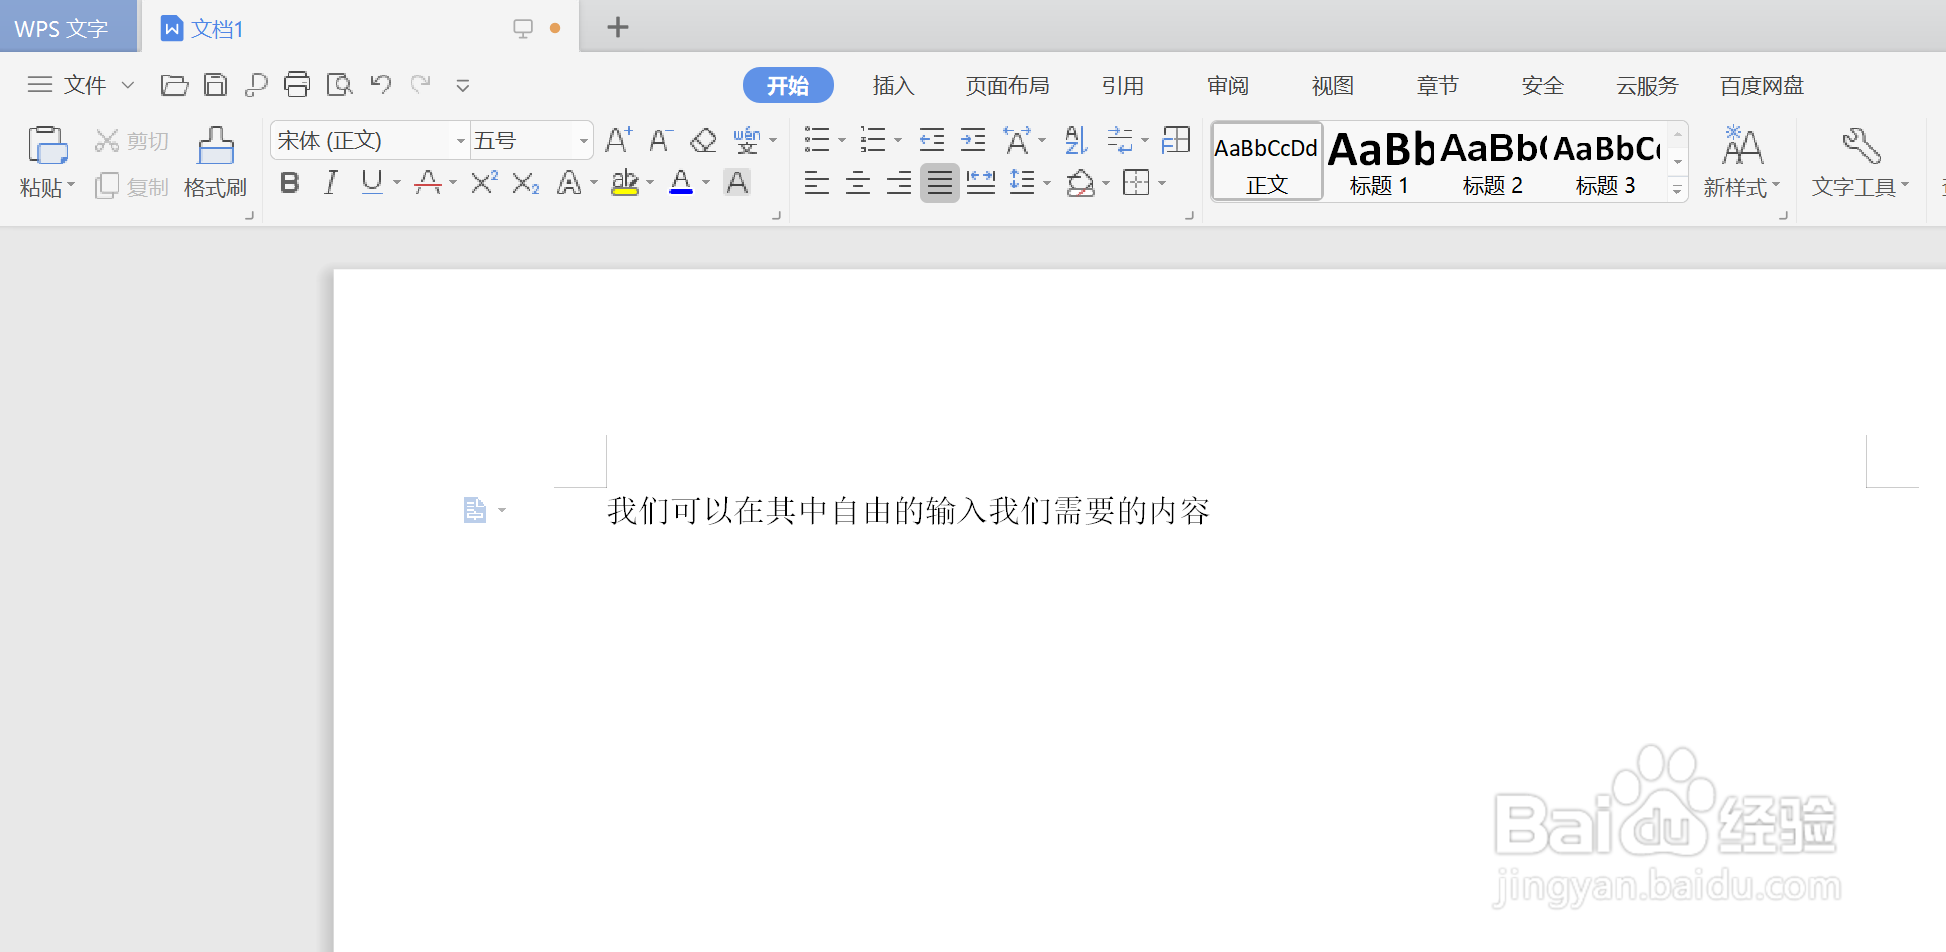Image resolution: width=1946 pixels, height=952 pixels.
Task: Decrease font size with A- icon
Action: pos(660,140)
